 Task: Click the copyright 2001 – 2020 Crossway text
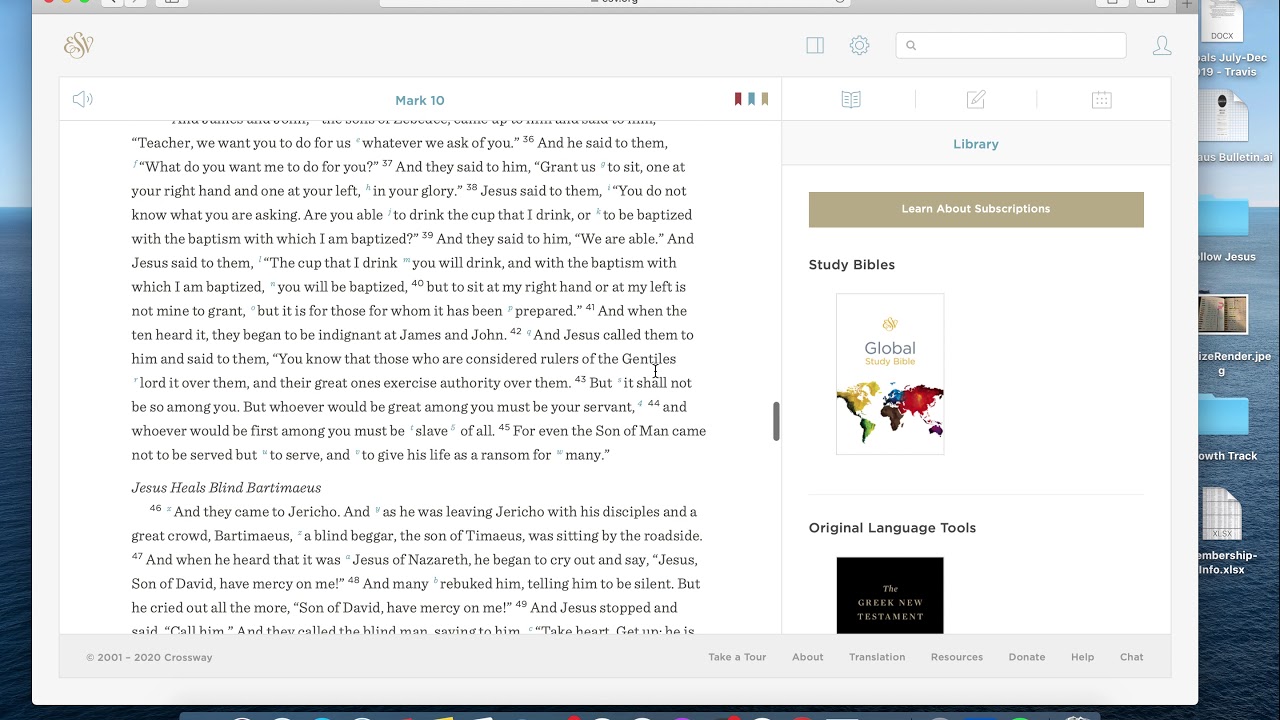point(149,657)
